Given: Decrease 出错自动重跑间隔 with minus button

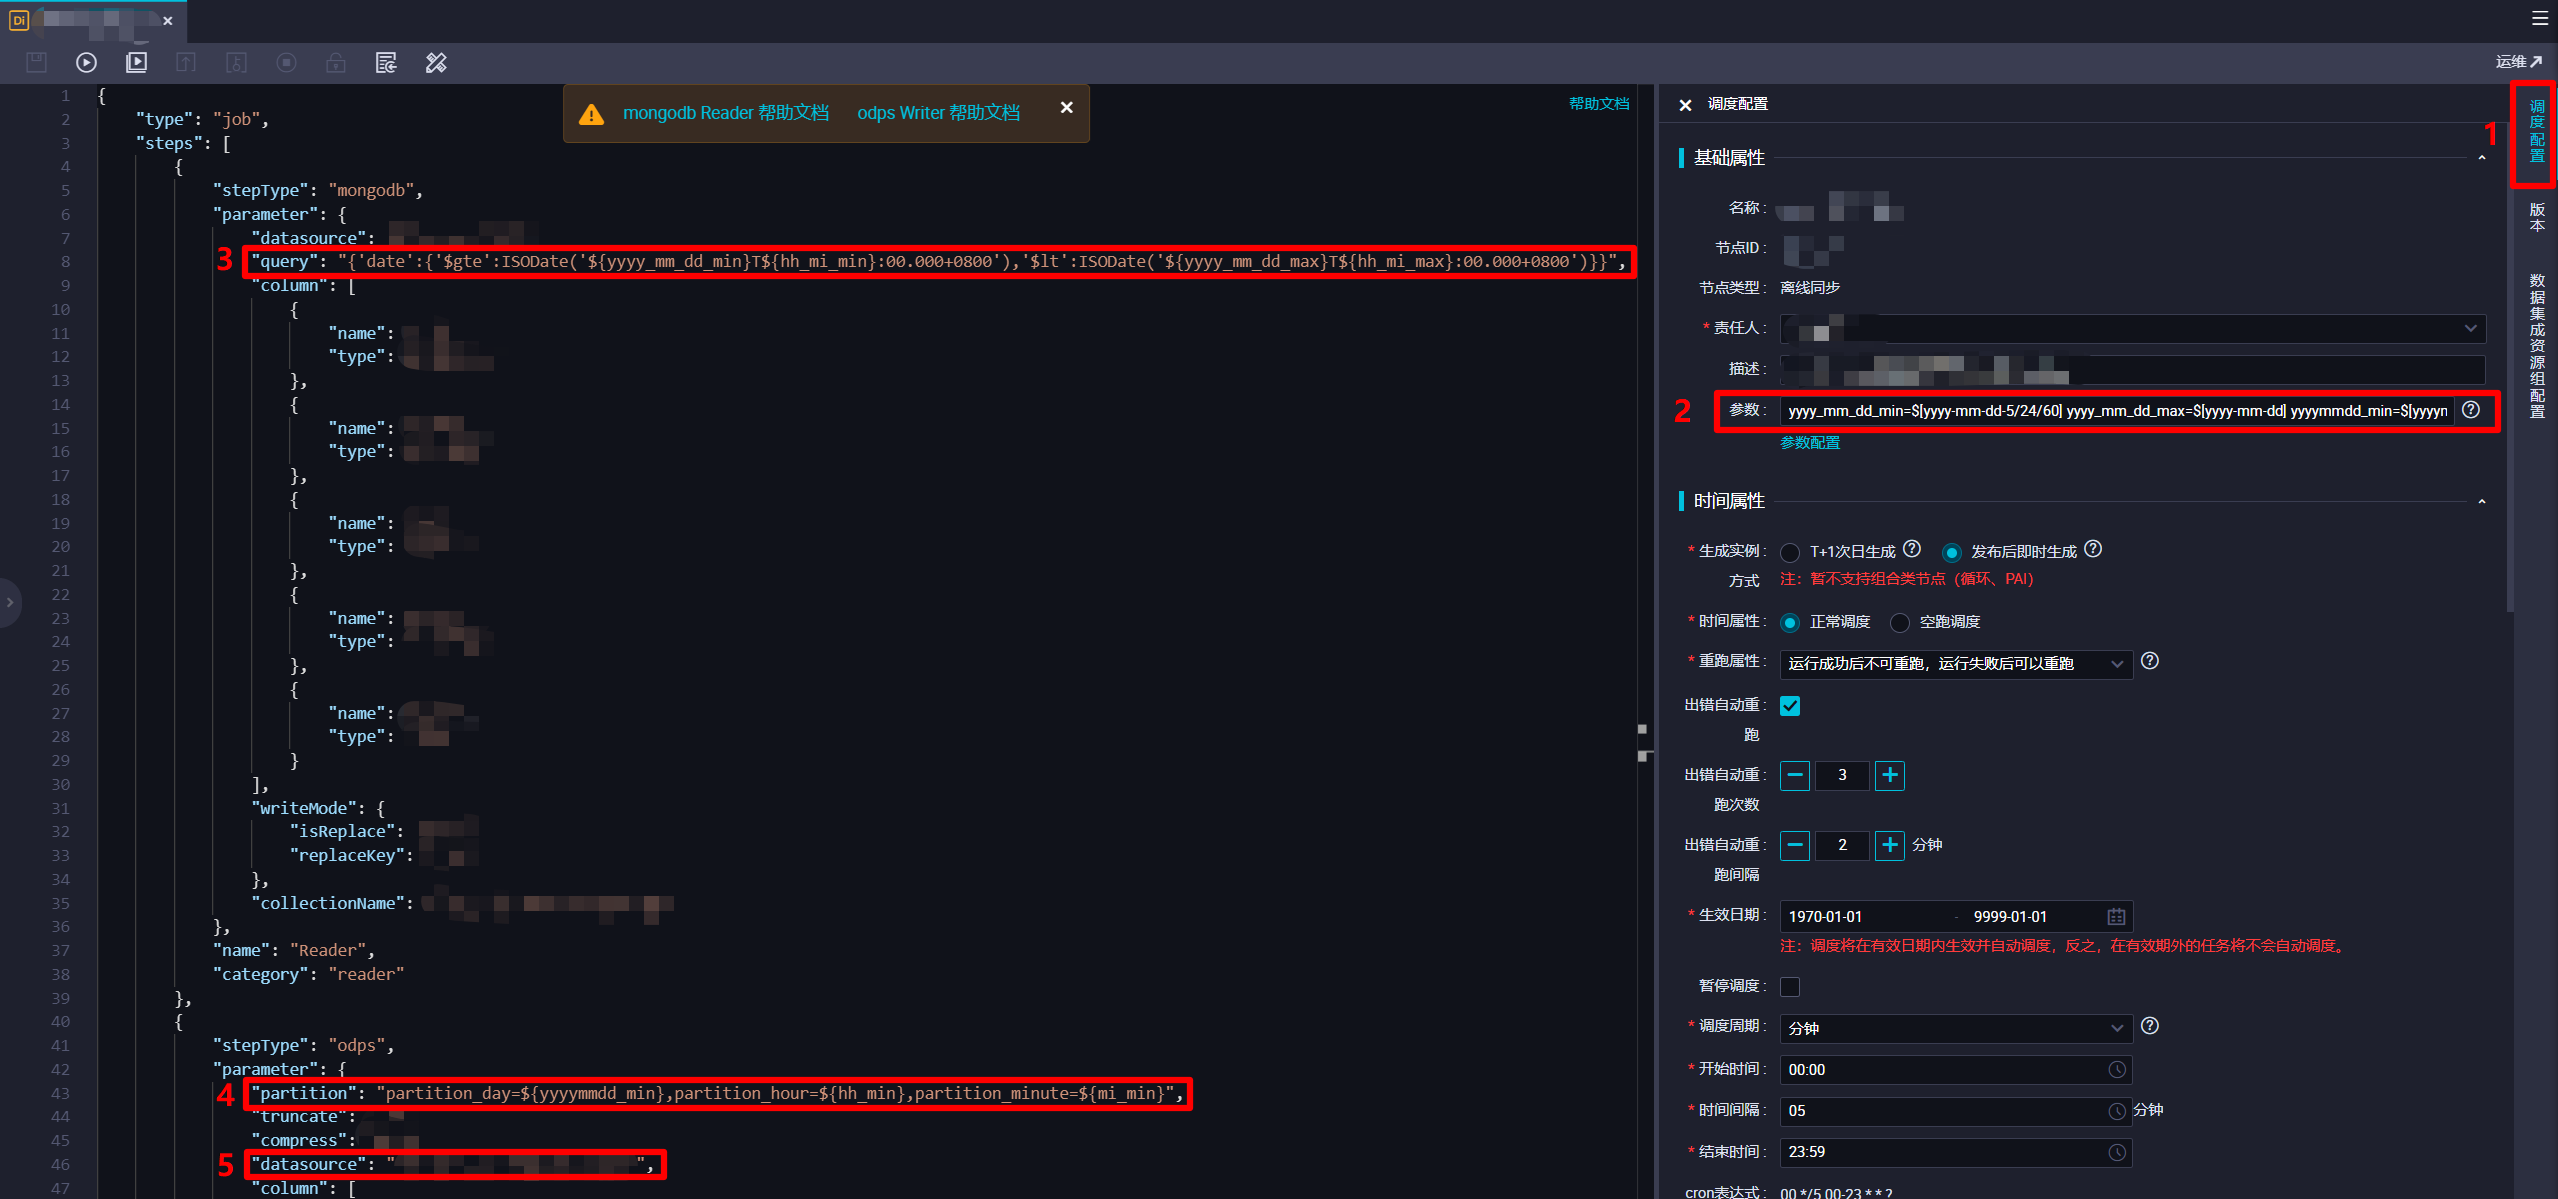Looking at the screenshot, I should (x=1795, y=845).
